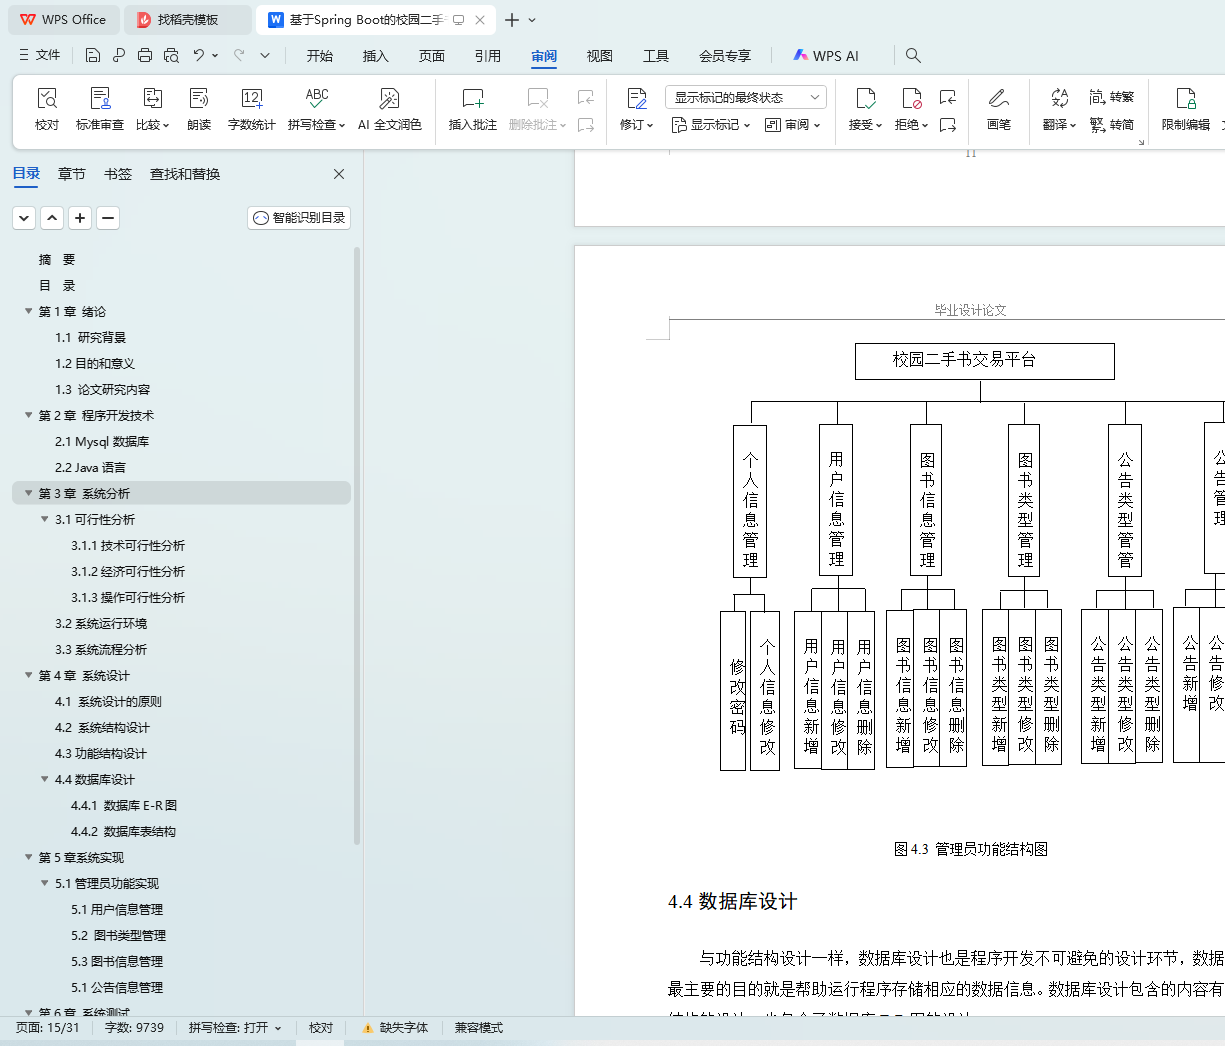Go to 3.2 系统运行环境 in outline

tap(101, 623)
